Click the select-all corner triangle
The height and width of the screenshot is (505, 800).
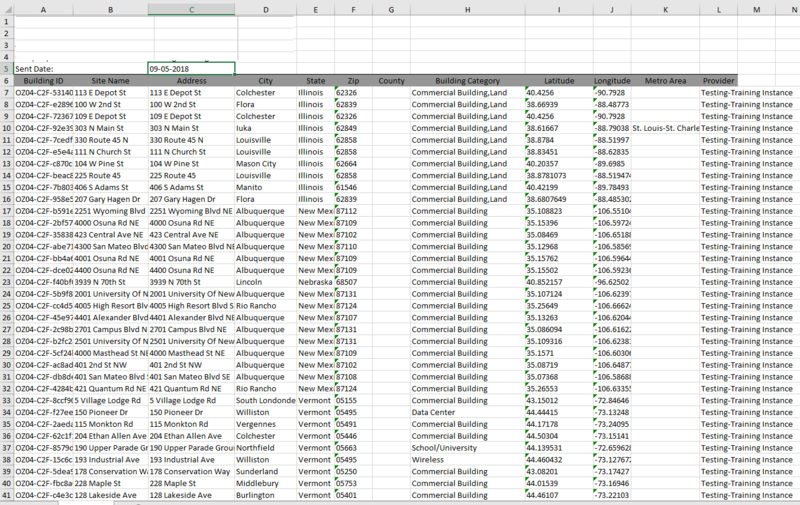[6, 9]
